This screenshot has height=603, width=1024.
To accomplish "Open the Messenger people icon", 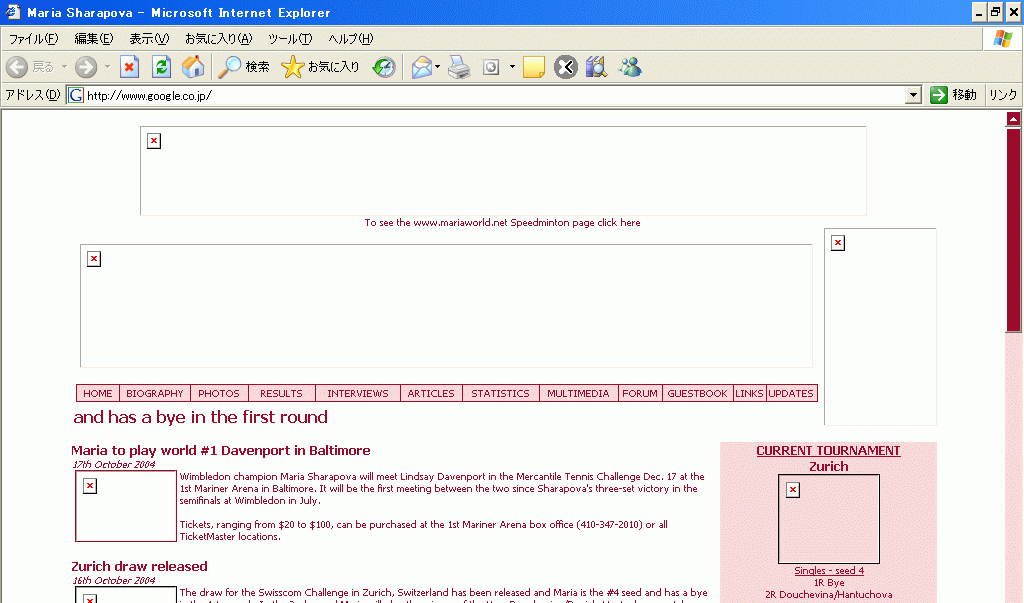I will click(x=630, y=67).
